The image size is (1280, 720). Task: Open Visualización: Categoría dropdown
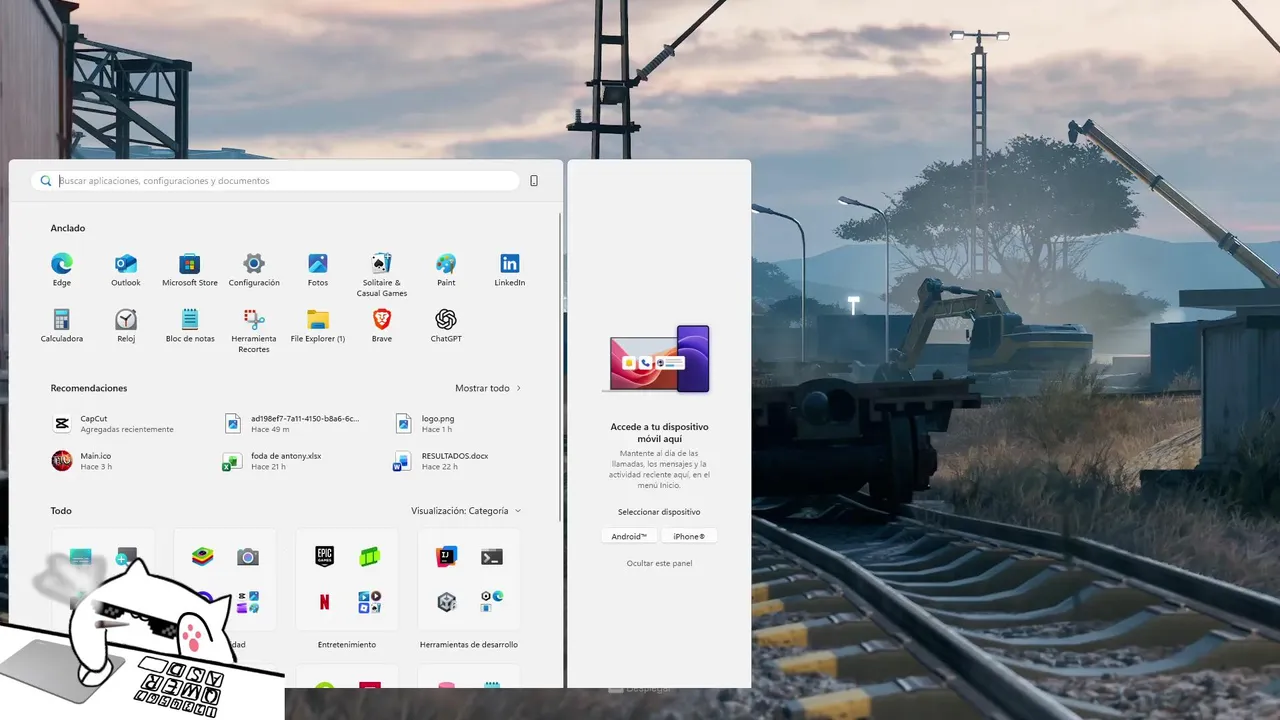tap(466, 511)
